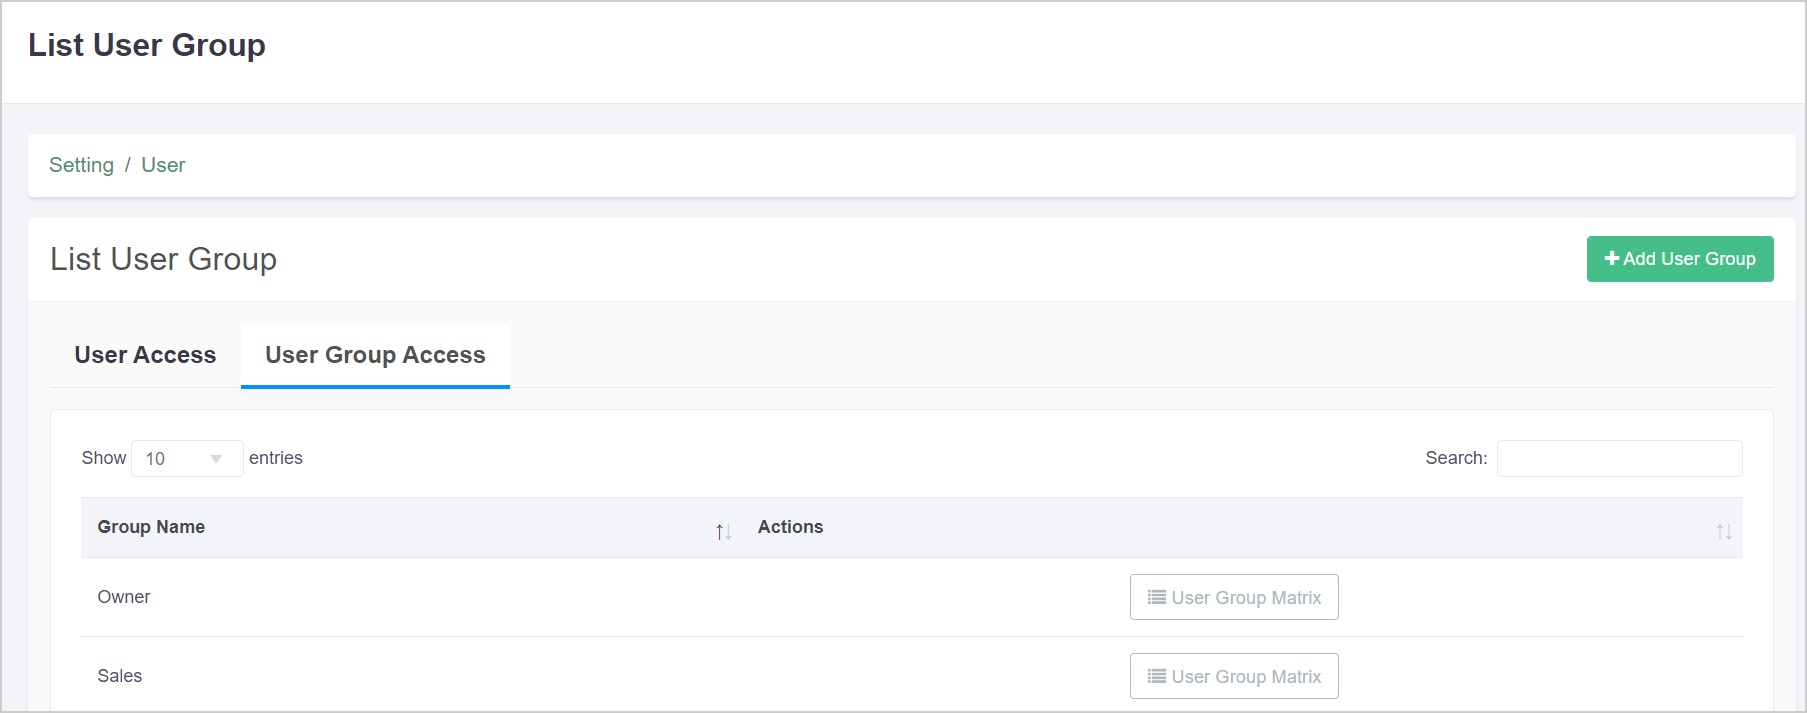This screenshot has width=1807, height=713.
Task: Select the Sales row's group name
Action: pos(120,676)
